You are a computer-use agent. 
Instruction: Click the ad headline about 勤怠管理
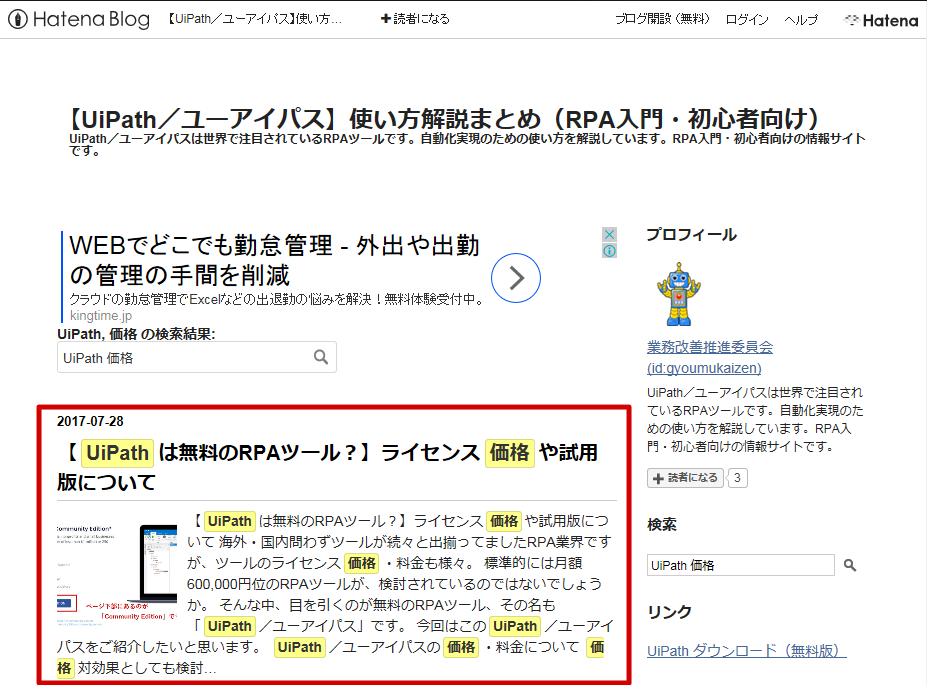click(x=274, y=260)
